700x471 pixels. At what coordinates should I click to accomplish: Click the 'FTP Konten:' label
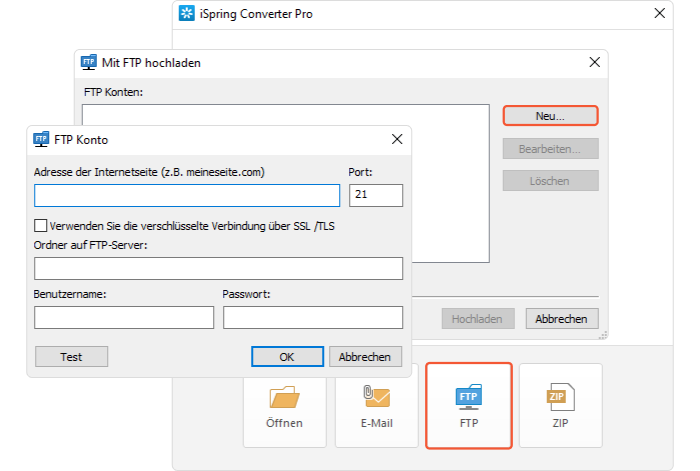coord(113,92)
